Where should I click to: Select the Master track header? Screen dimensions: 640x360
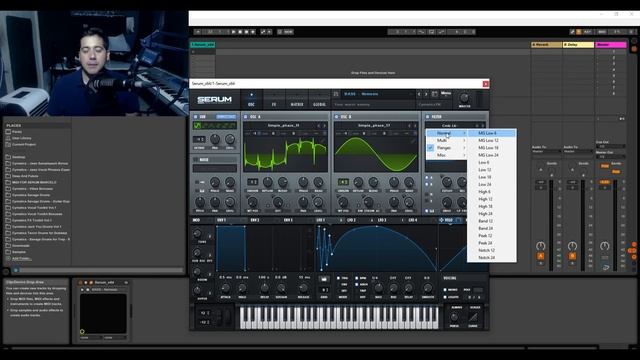pyautogui.click(x=611, y=44)
